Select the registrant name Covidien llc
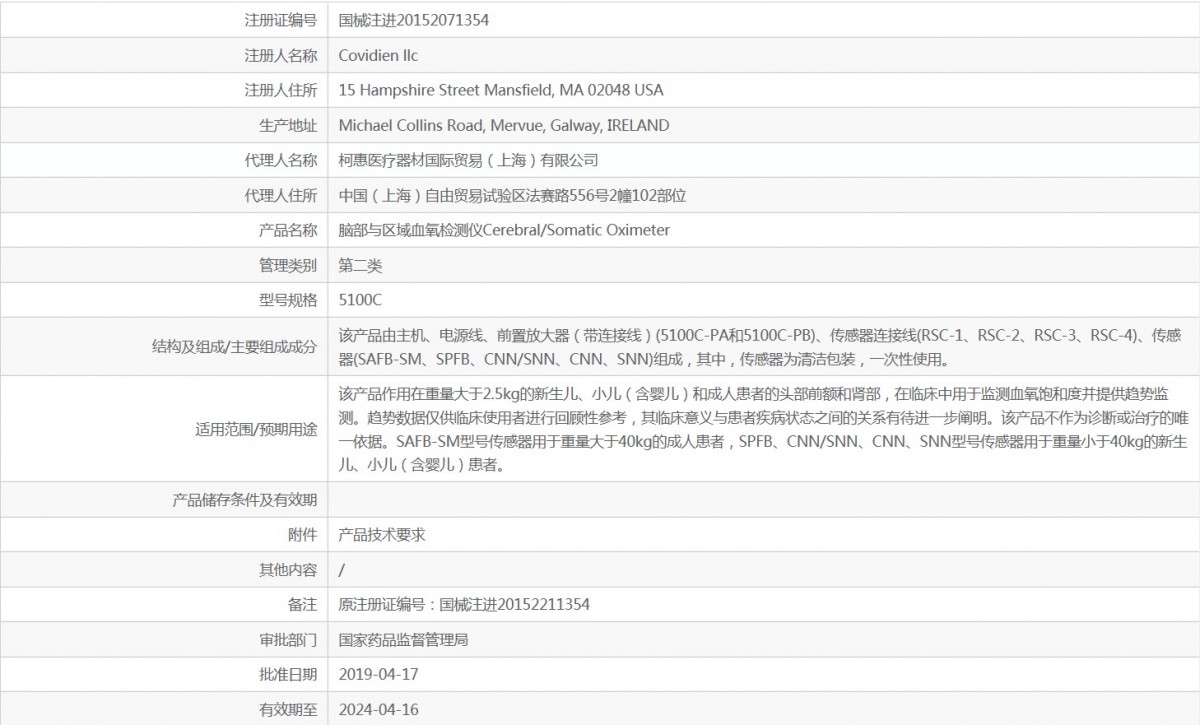Image resolution: width=1200 pixels, height=725 pixels. pyautogui.click(x=378, y=55)
